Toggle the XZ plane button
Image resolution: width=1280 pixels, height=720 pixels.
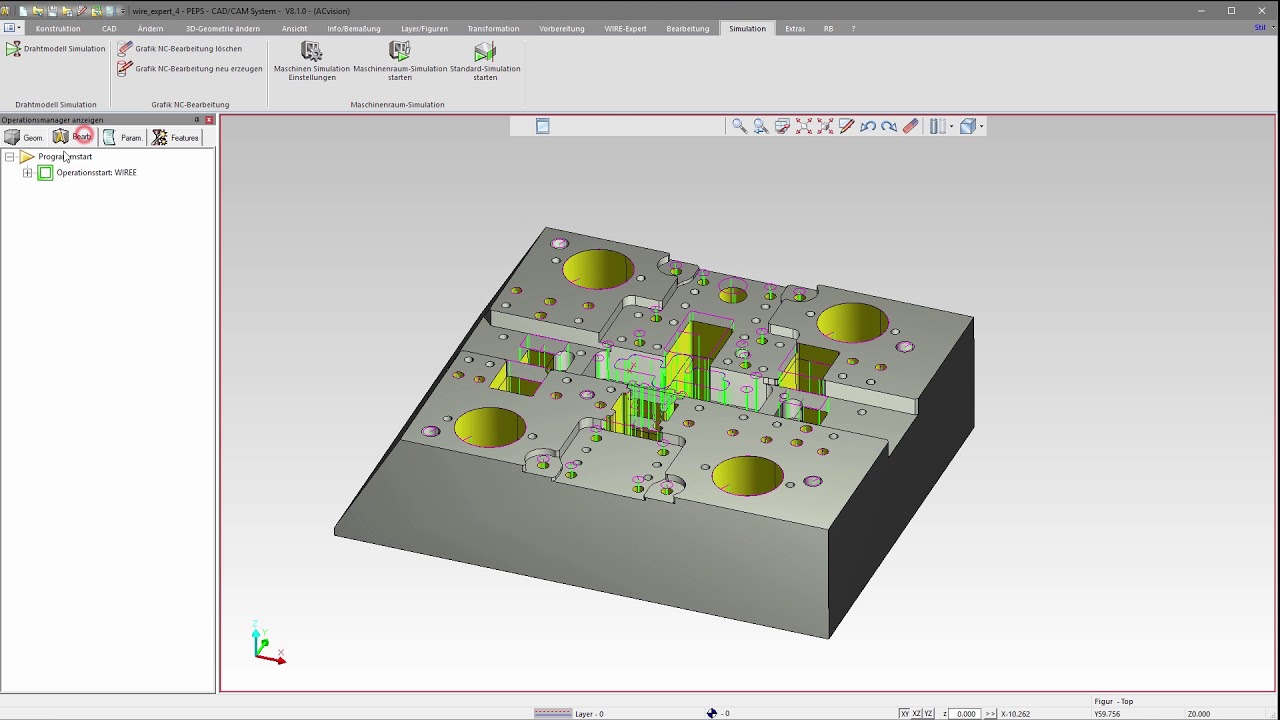917,713
